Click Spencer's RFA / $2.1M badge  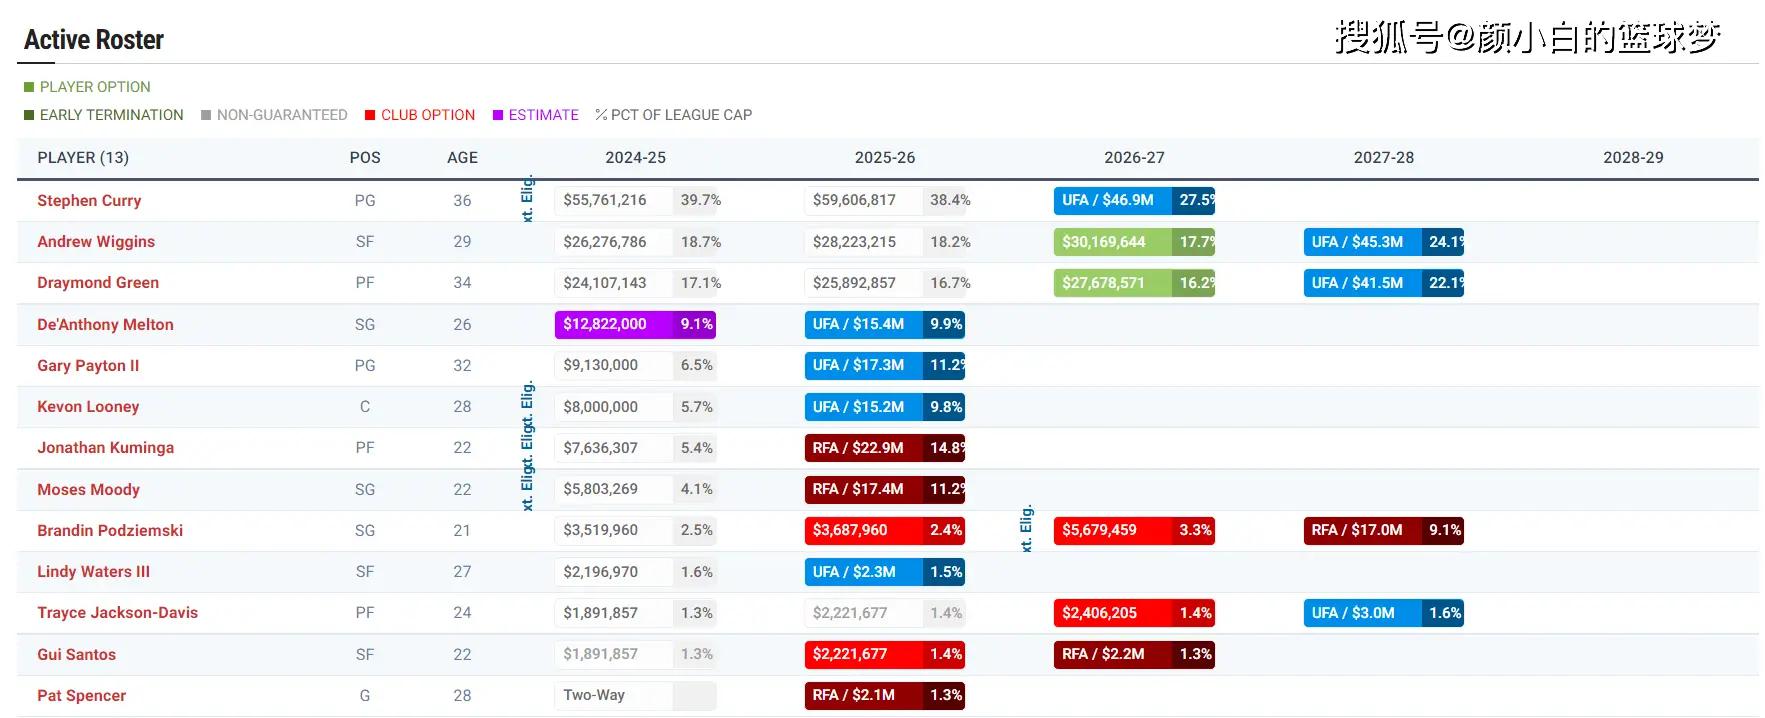point(885,695)
